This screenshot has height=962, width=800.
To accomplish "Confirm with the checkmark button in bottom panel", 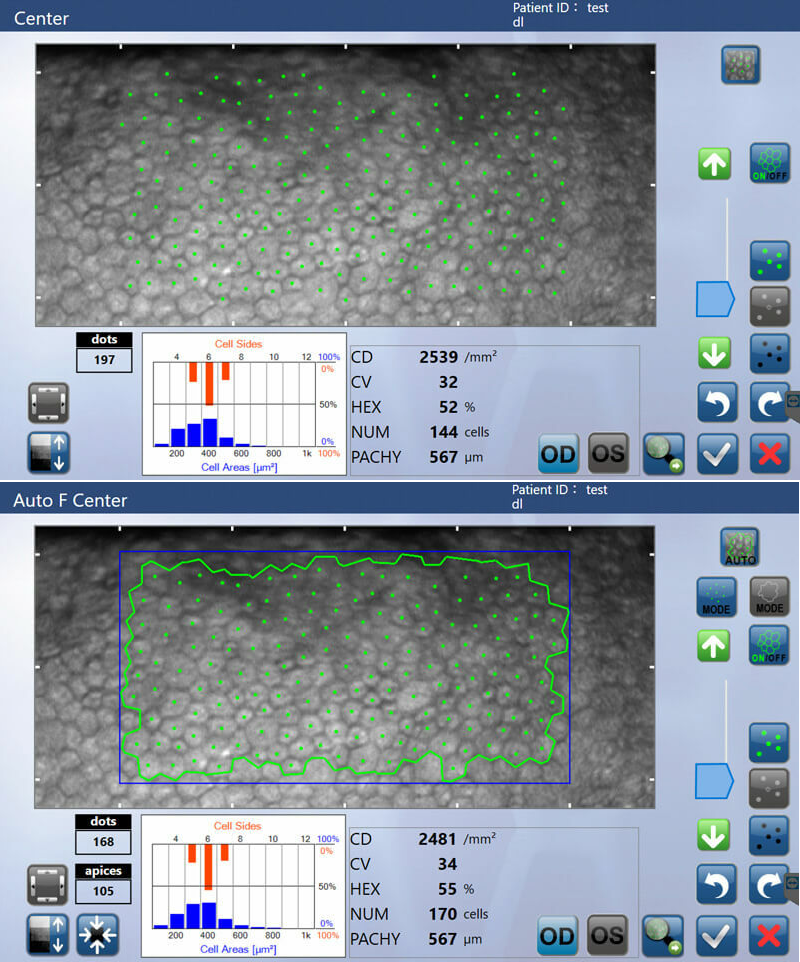I will point(717,936).
